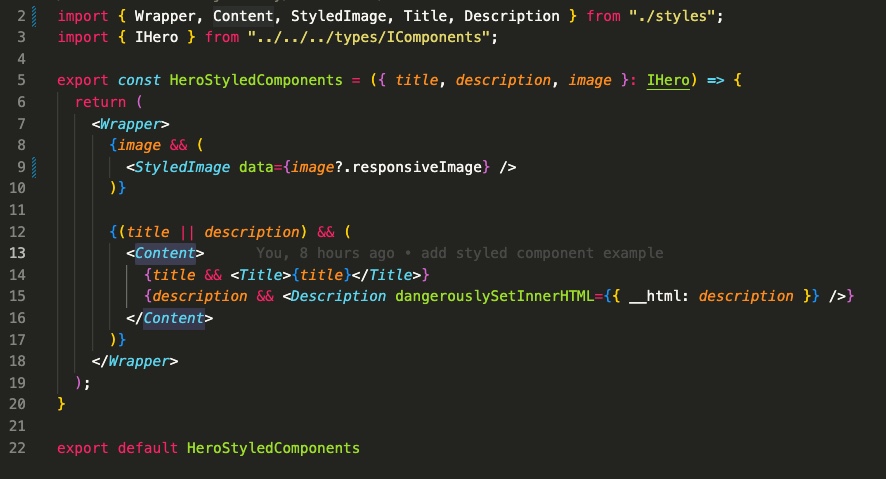Click the responsiveImage property on line 9
Screen dimensions: 886x479
pyautogui.click(x=416, y=167)
